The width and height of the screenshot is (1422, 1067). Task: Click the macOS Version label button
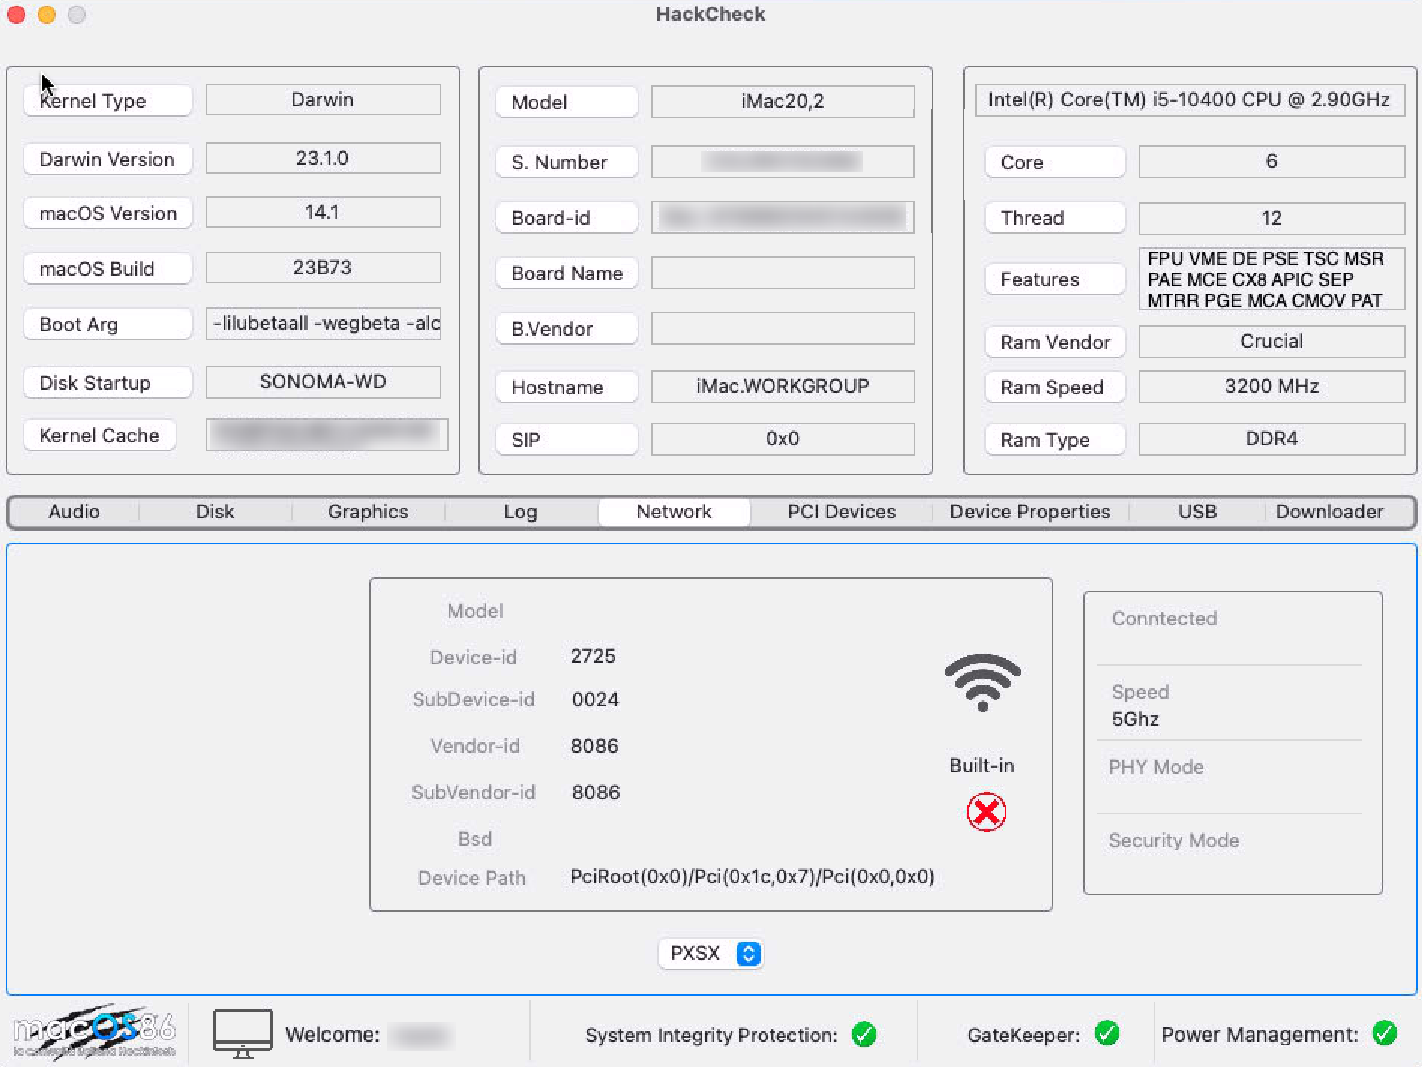(x=108, y=213)
